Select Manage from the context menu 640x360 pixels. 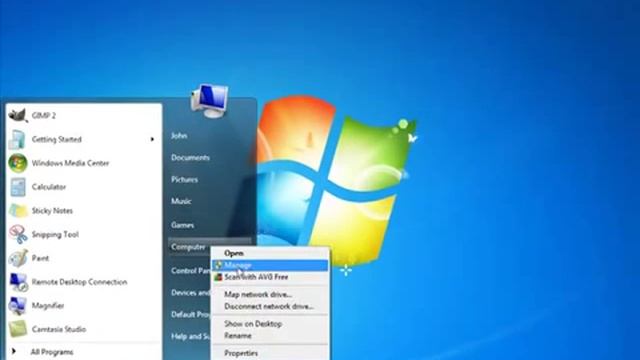click(x=270, y=265)
